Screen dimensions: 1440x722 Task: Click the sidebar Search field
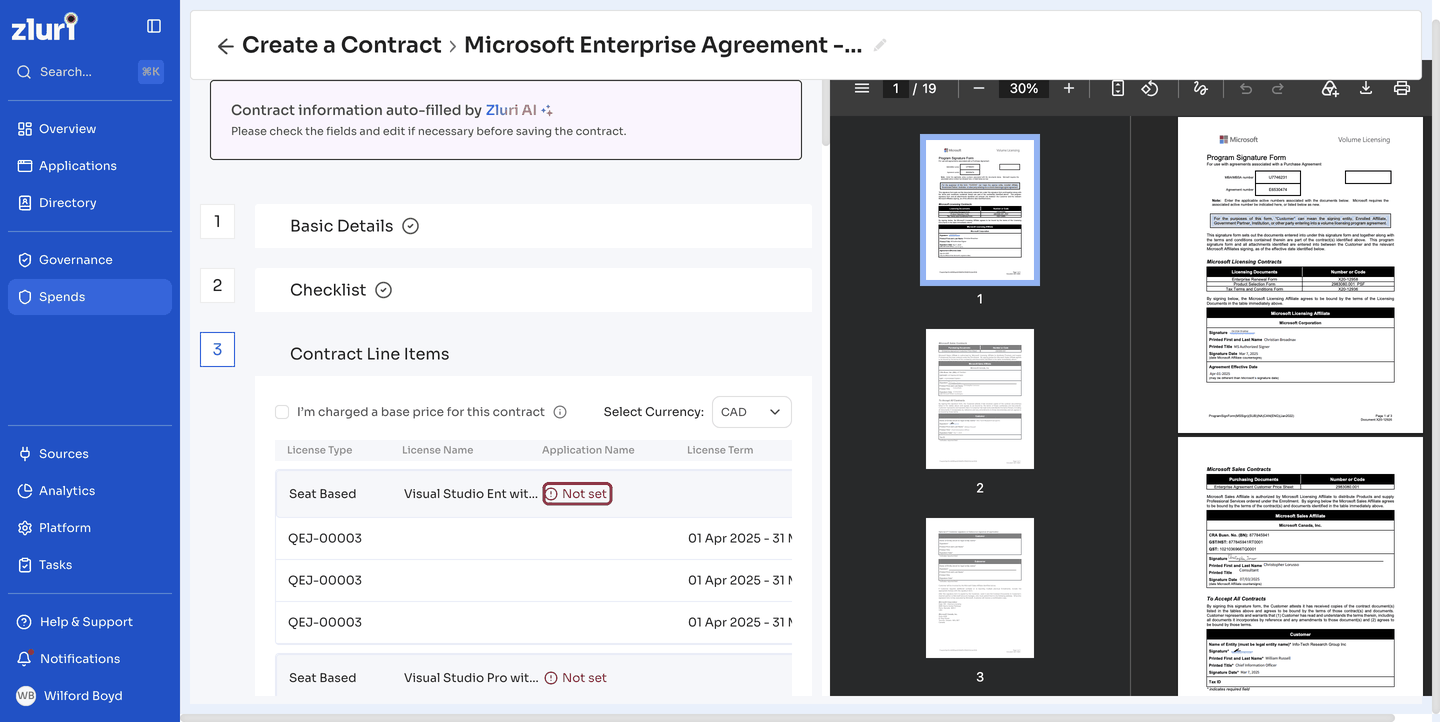click(90, 72)
